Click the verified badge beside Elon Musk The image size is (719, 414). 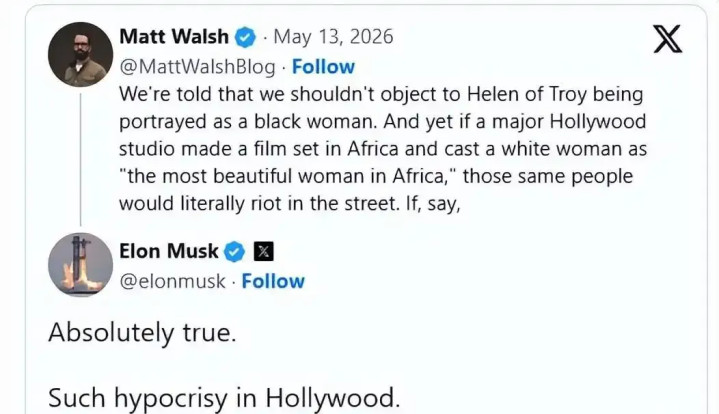(x=234, y=252)
